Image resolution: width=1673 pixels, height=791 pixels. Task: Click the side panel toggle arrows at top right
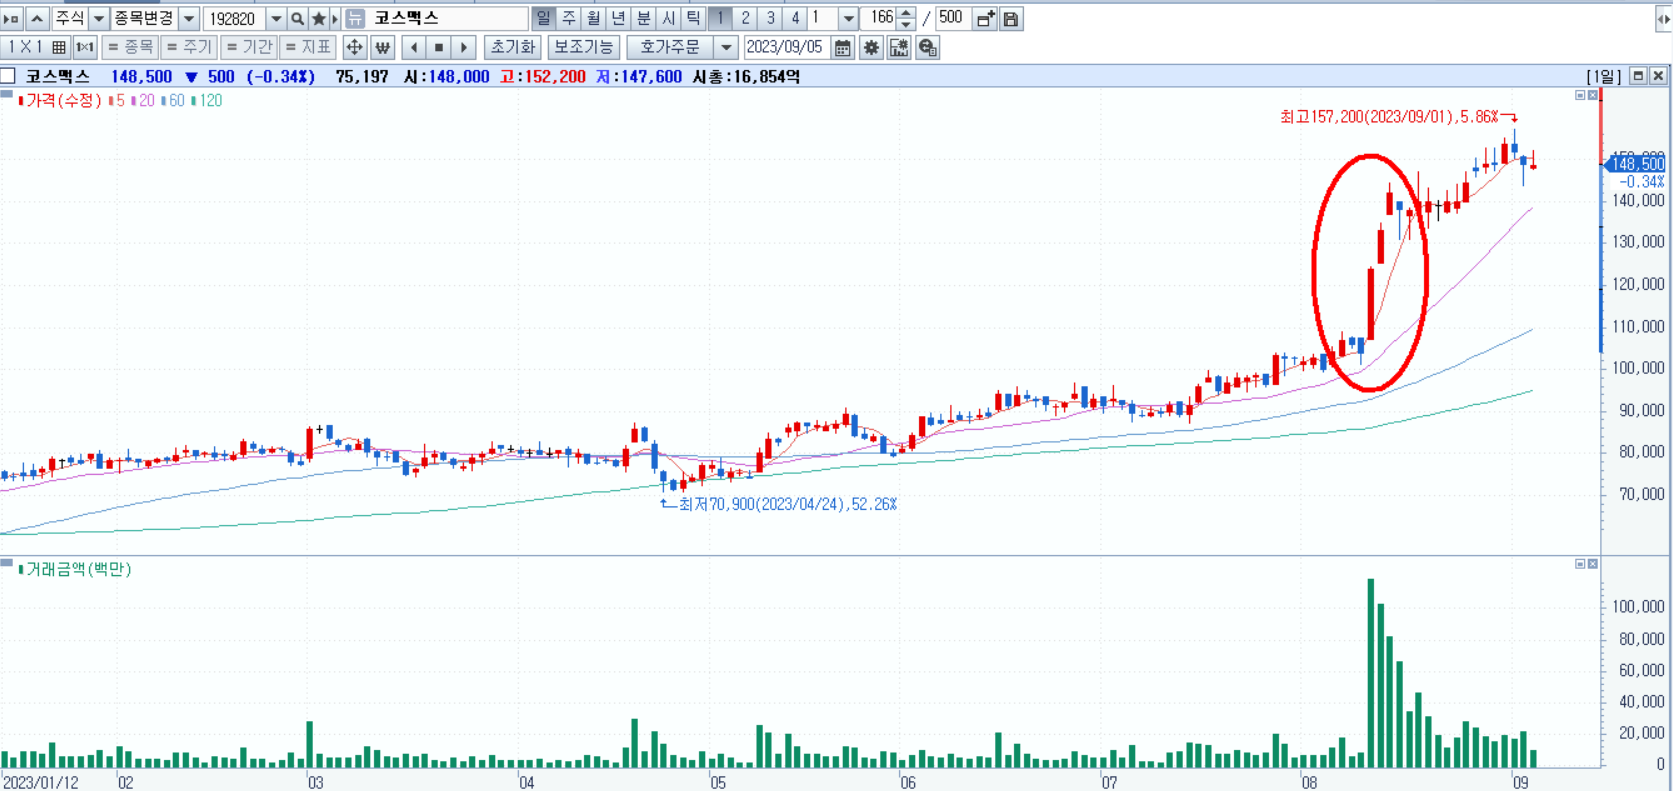pyautogui.click(x=1663, y=19)
